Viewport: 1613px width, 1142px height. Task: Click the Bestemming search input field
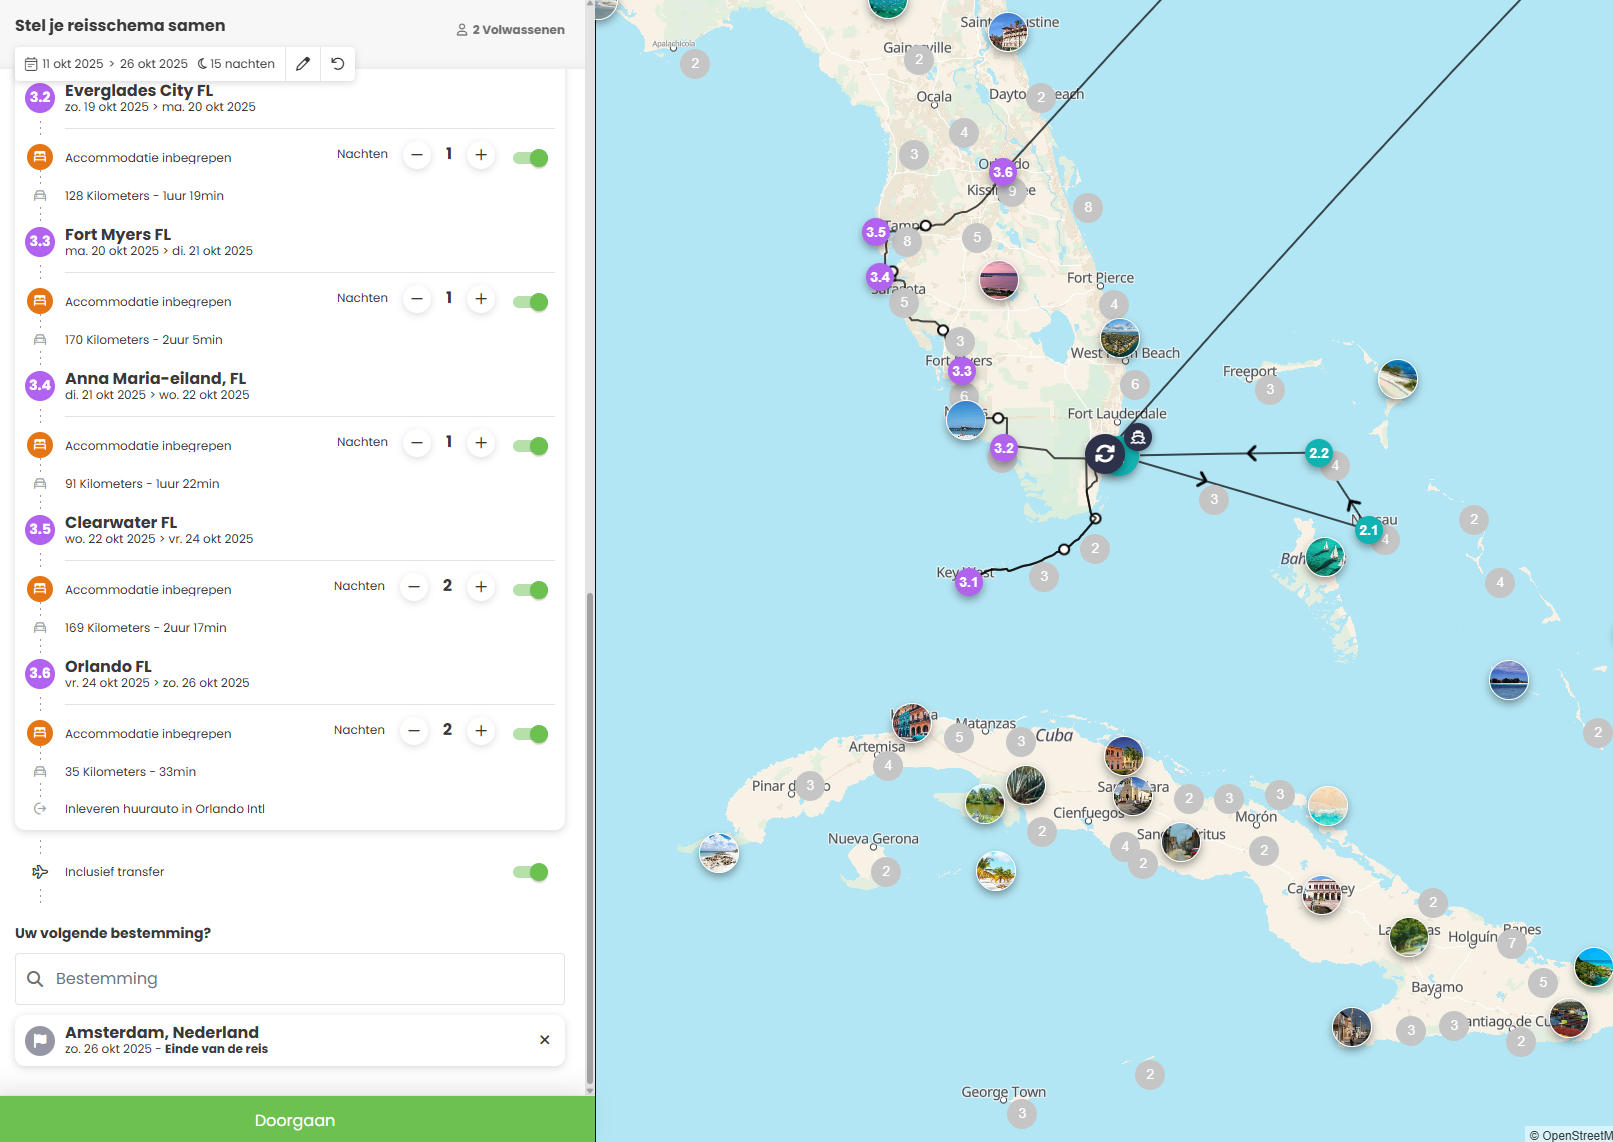click(290, 979)
